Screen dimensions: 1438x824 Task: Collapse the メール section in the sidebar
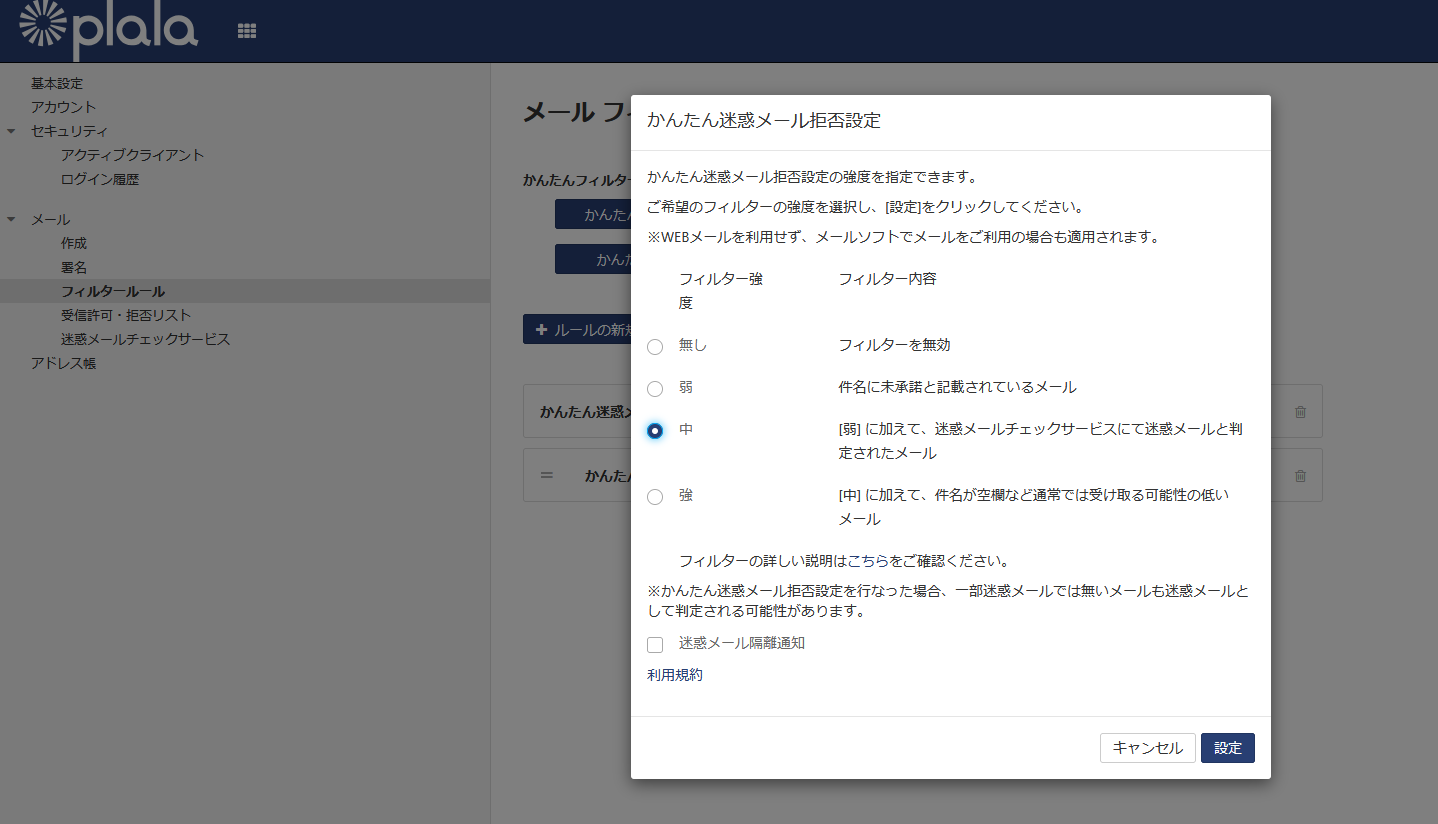10,219
